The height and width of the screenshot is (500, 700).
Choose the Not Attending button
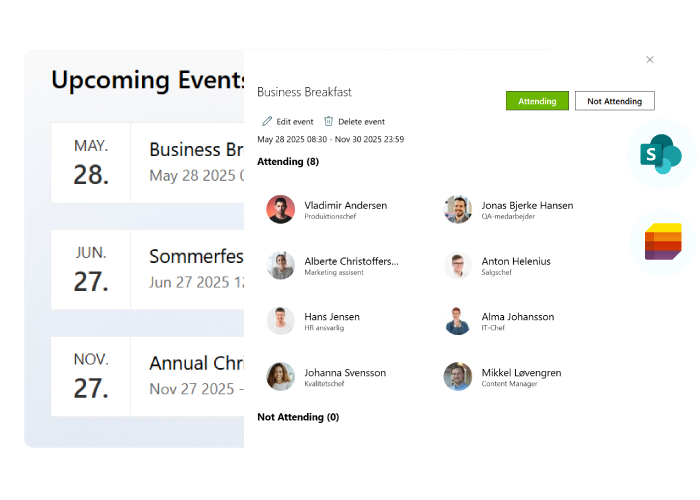click(615, 101)
